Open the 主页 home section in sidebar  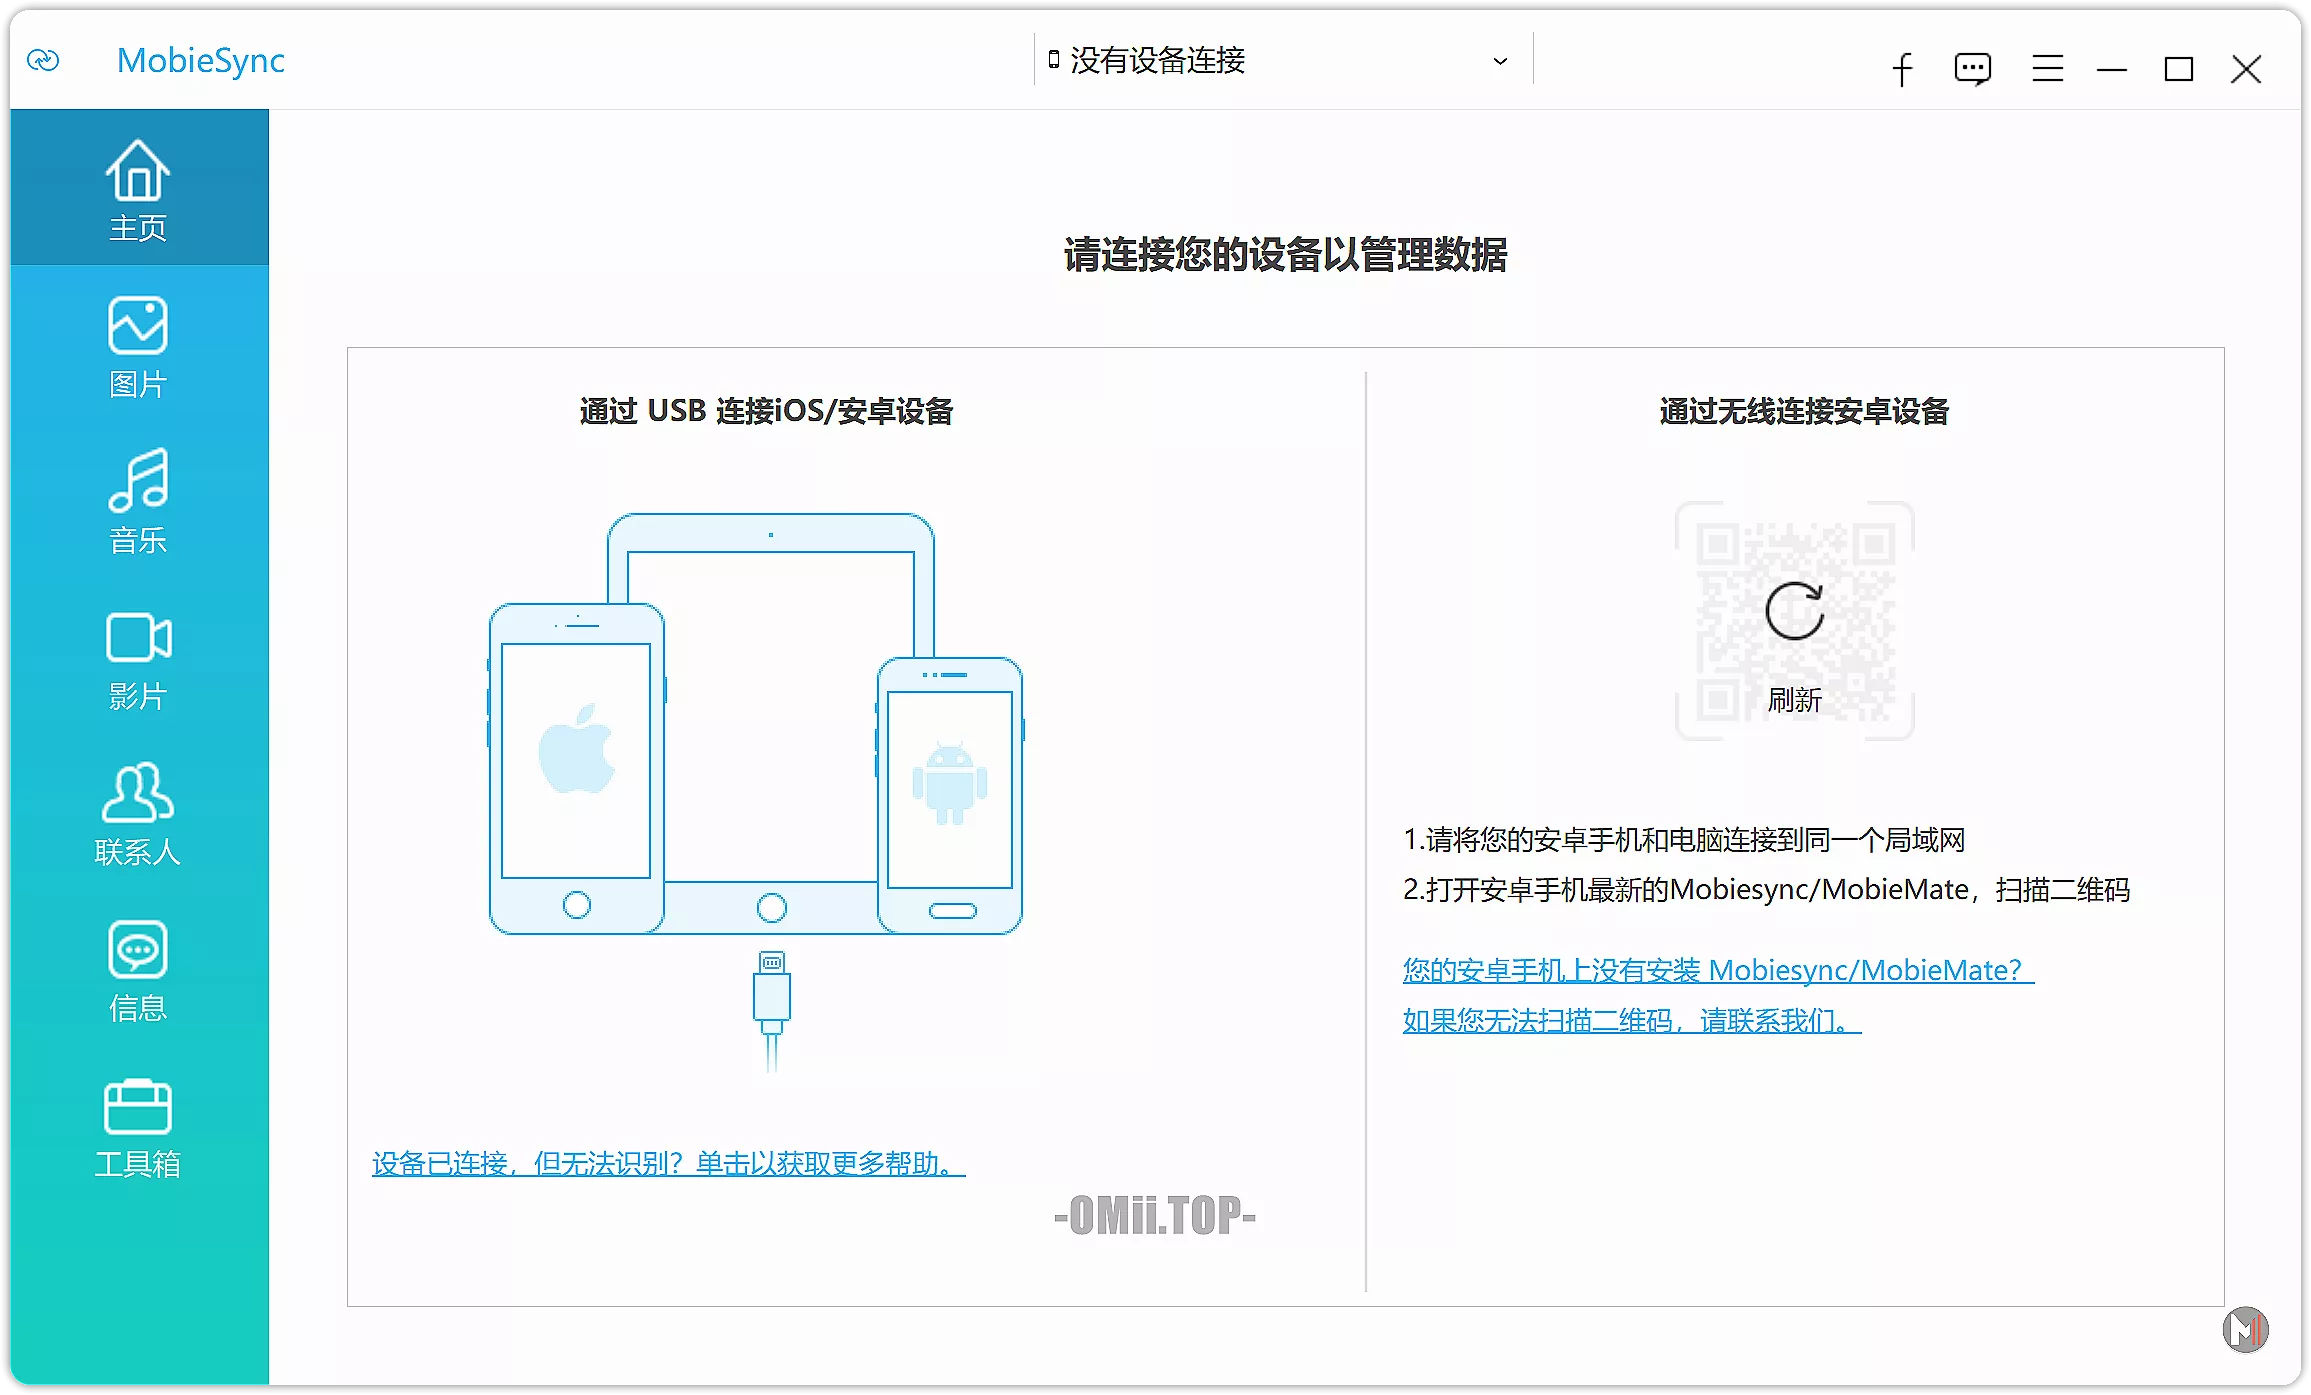(138, 188)
